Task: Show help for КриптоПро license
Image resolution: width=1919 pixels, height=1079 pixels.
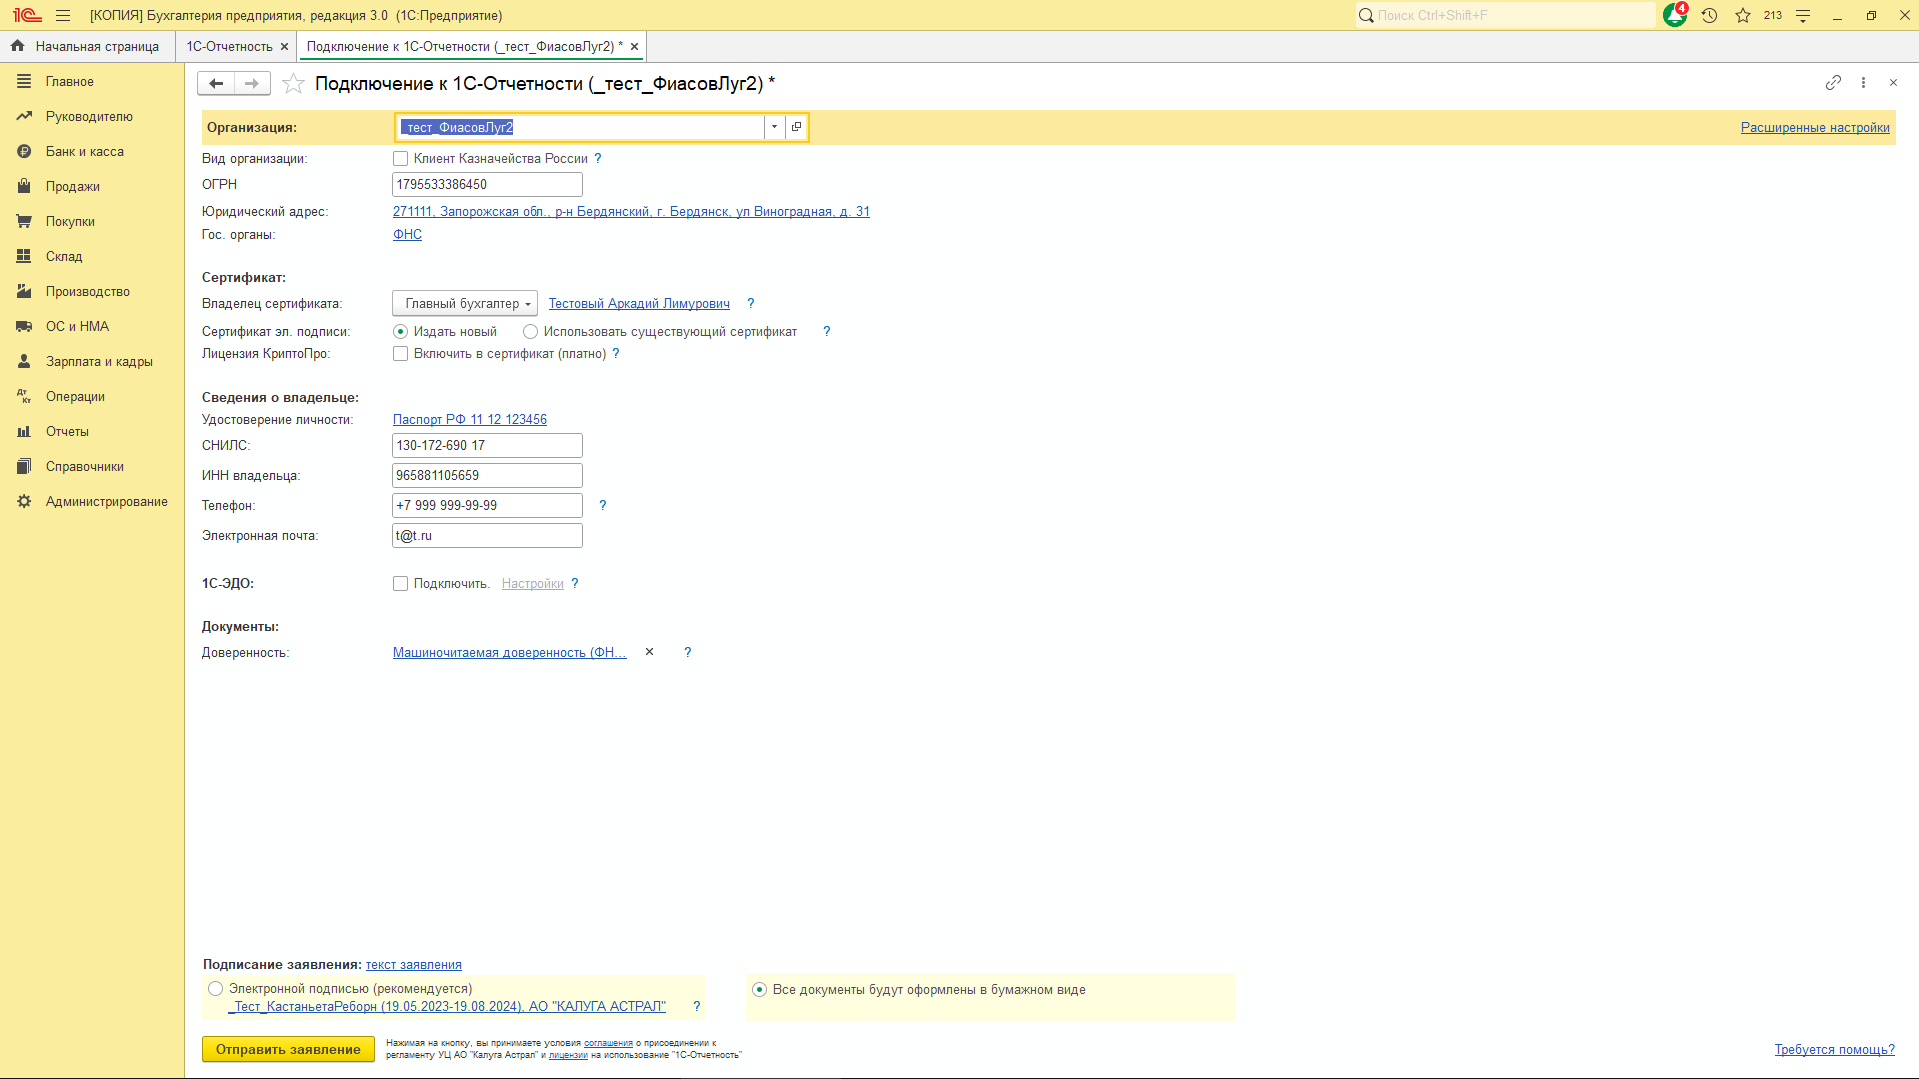Action: click(x=616, y=353)
